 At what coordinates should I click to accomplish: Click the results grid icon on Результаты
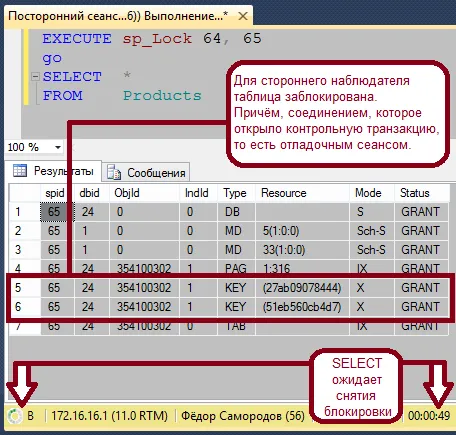20,171
